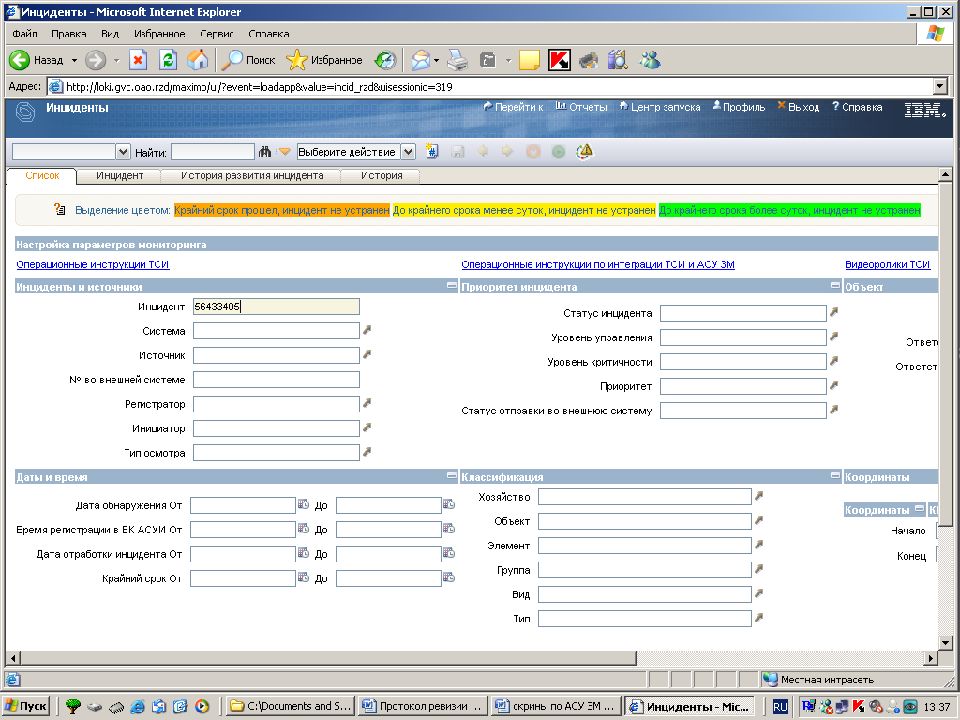Viewport: 960px width, 720px height.
Task: Open calendar icon for Крайний срок До
Action: click(448, 577)
